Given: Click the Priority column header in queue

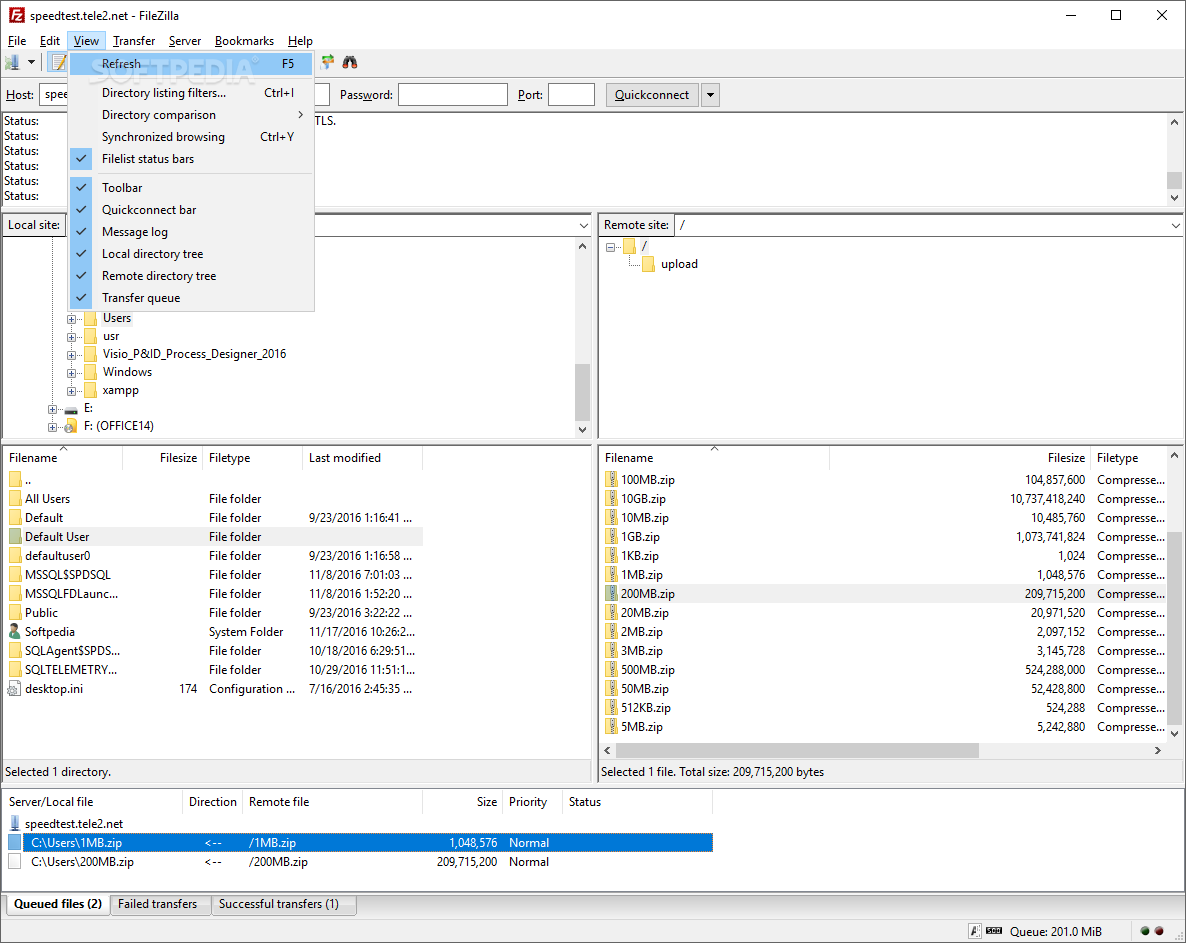Looking at the screenshot, I should coord(532,802).
